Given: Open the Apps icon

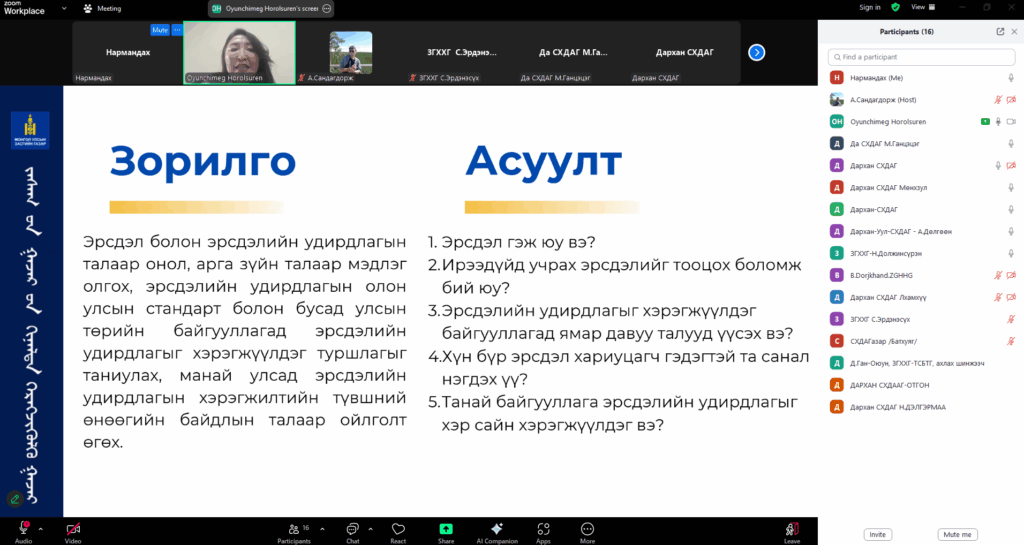Looking at the screenshot, I should click(x=543, y=528).
